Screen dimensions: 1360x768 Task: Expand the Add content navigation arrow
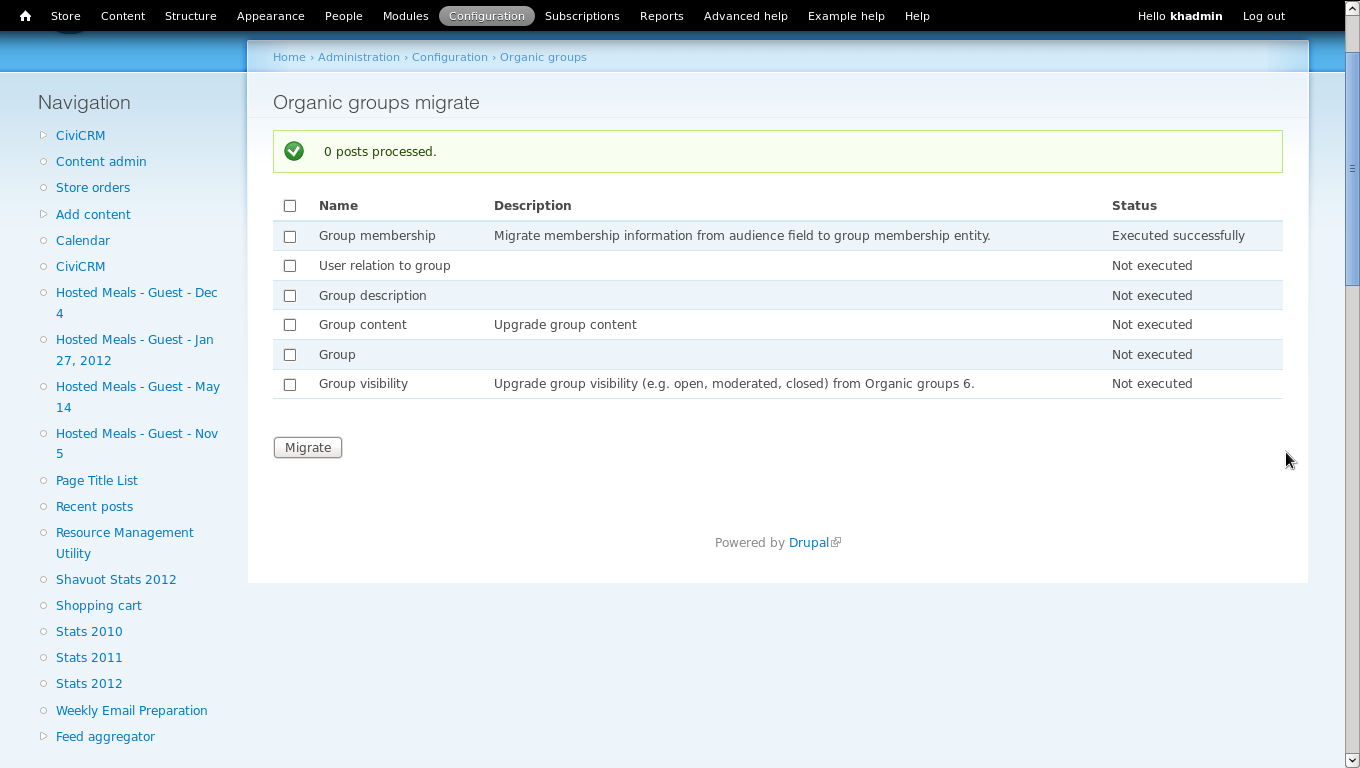(x=43, y=214)
